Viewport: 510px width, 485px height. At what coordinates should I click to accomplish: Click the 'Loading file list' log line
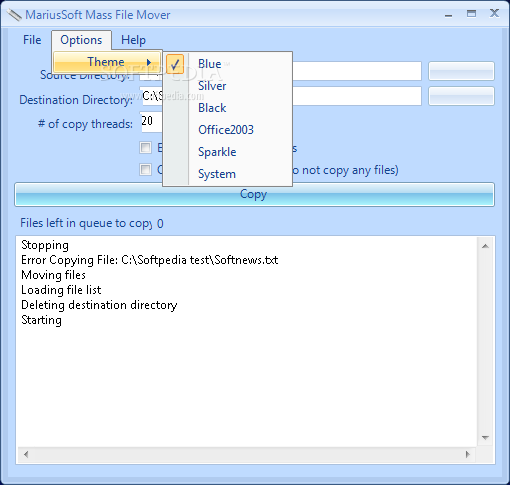[61, 290]
